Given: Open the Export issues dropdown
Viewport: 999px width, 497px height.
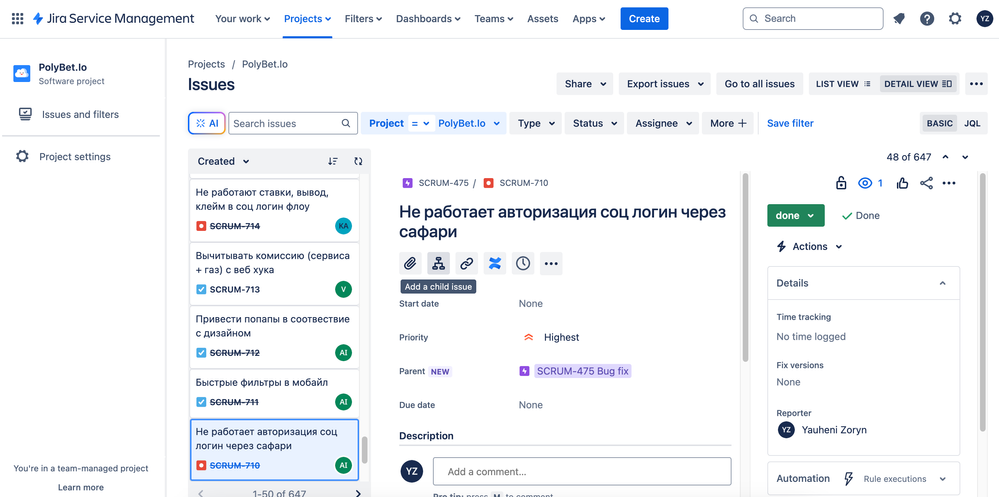Looking at the screenshot, I should click(665, 83).
